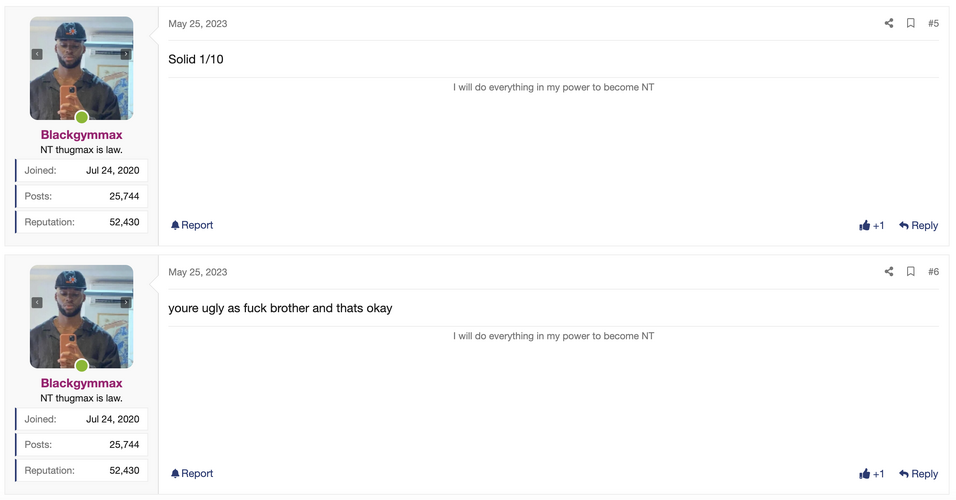956x500 pixels.
Task: Show next avatar image in post #5
Action: pos(126,54)
